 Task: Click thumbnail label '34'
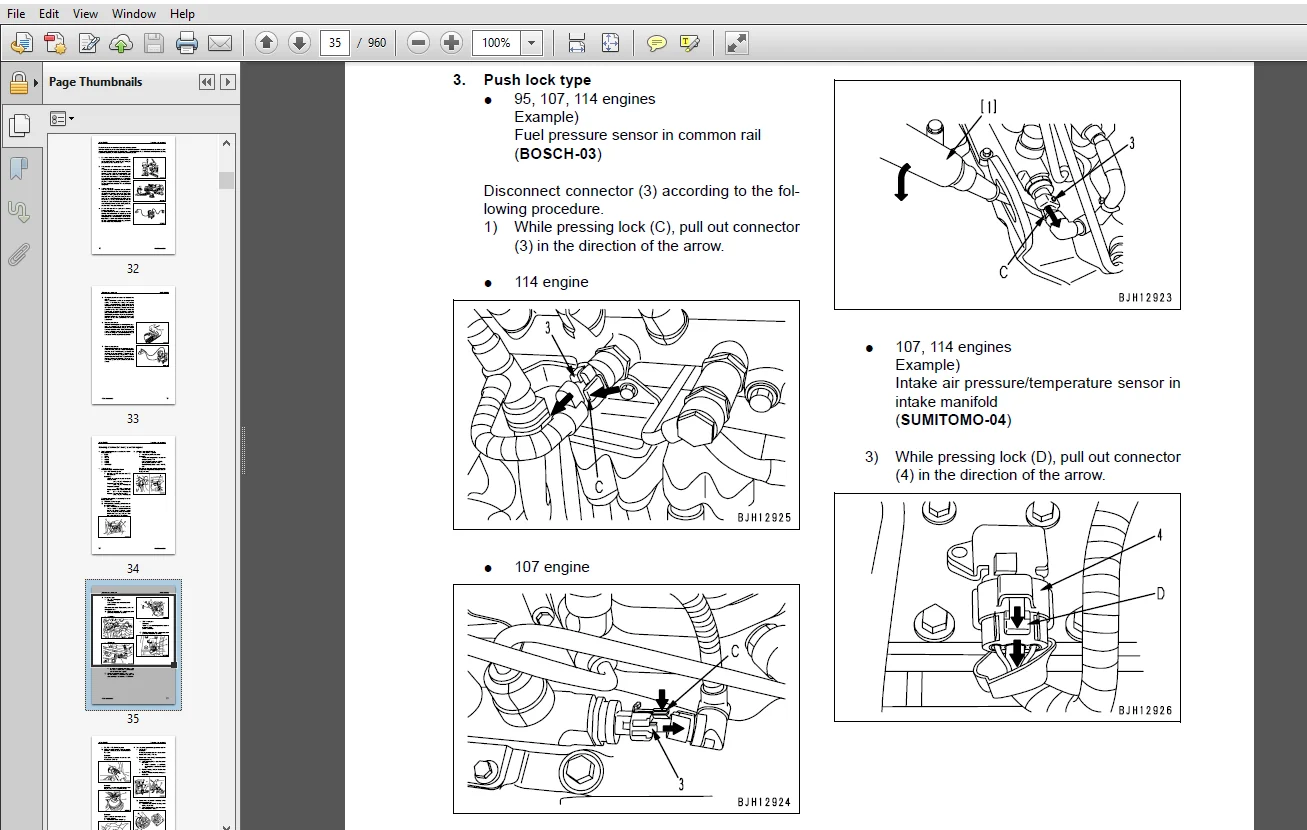coord(133,568)
